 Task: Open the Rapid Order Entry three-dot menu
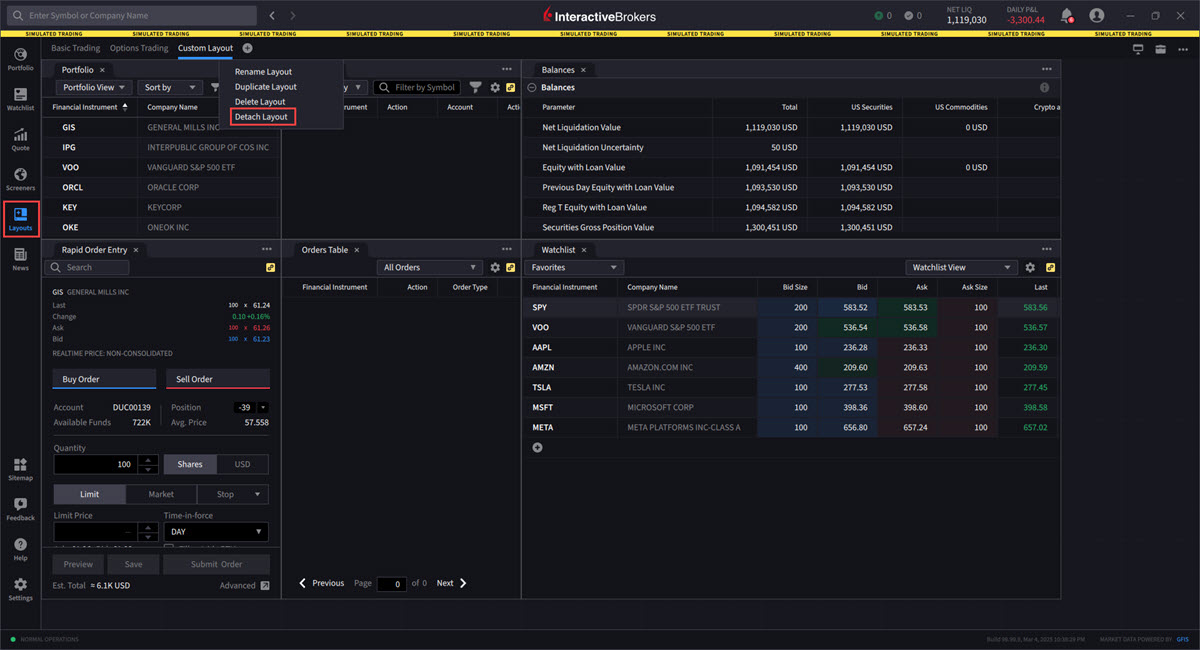point(267,249)
